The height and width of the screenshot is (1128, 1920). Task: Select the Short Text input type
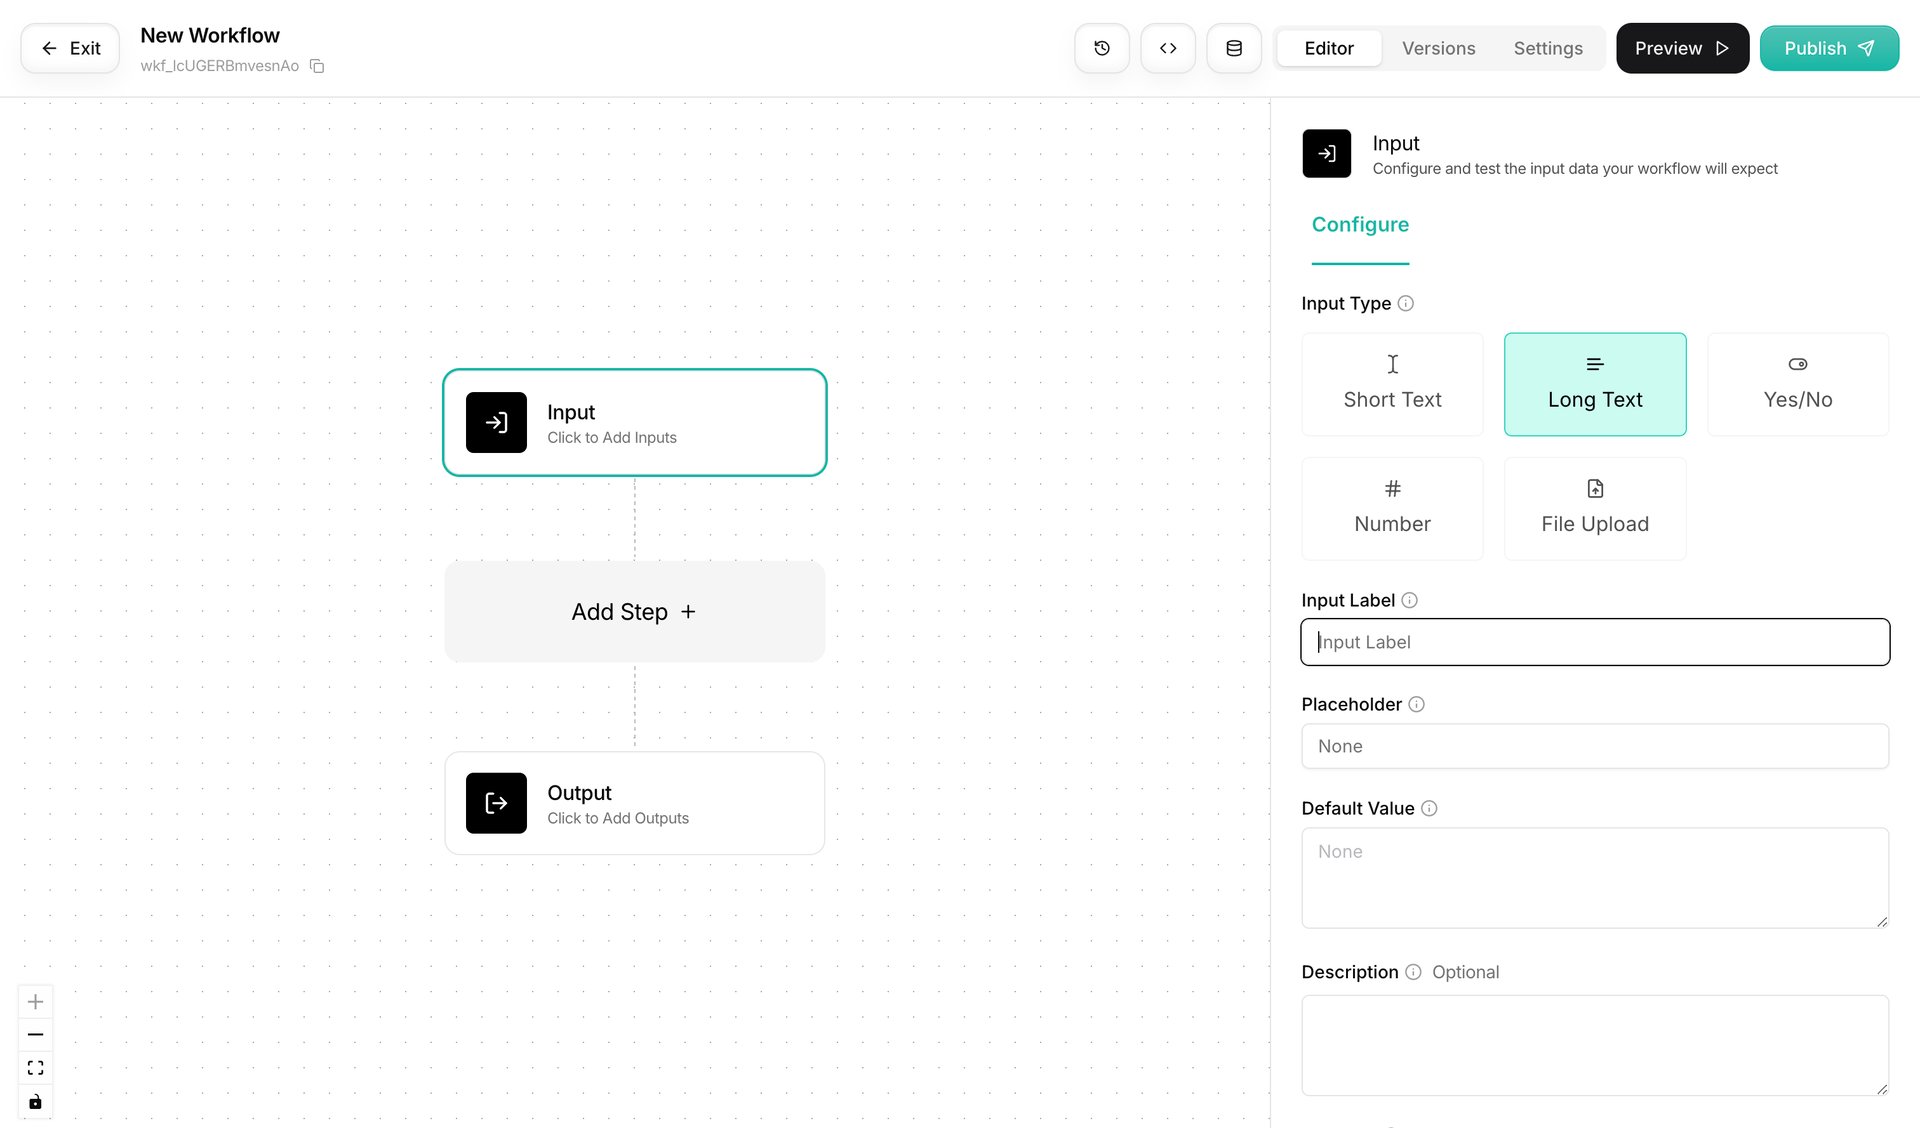click(1392, 384)
